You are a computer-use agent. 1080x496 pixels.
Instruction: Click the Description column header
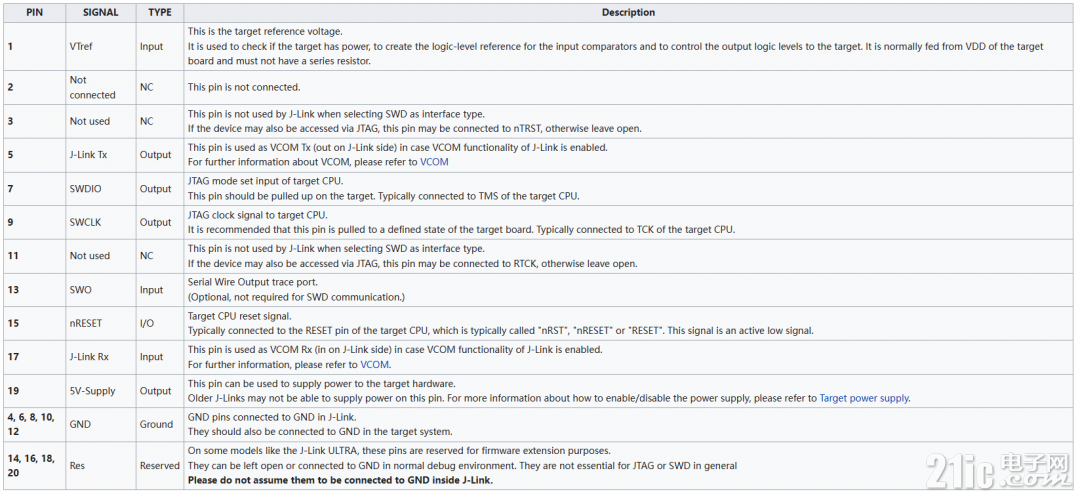click(628, 12)
